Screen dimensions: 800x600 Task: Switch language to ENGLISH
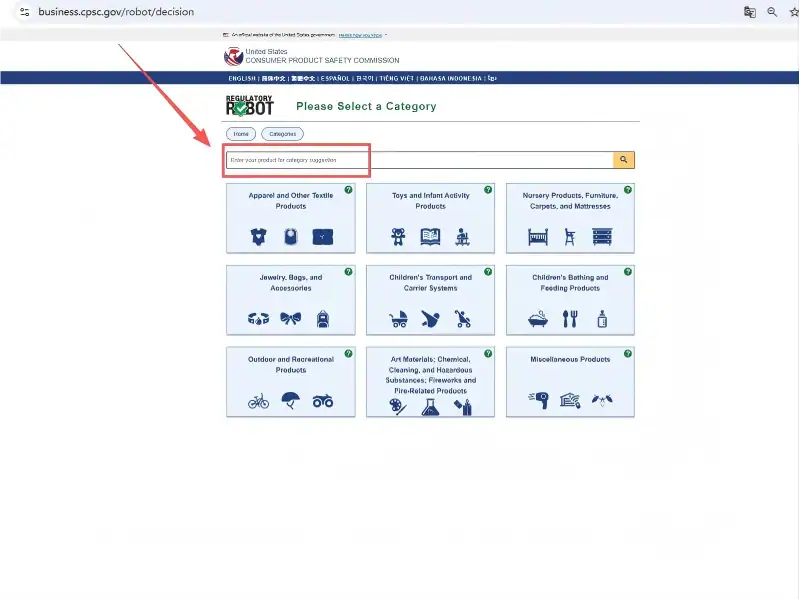(242, 79)
